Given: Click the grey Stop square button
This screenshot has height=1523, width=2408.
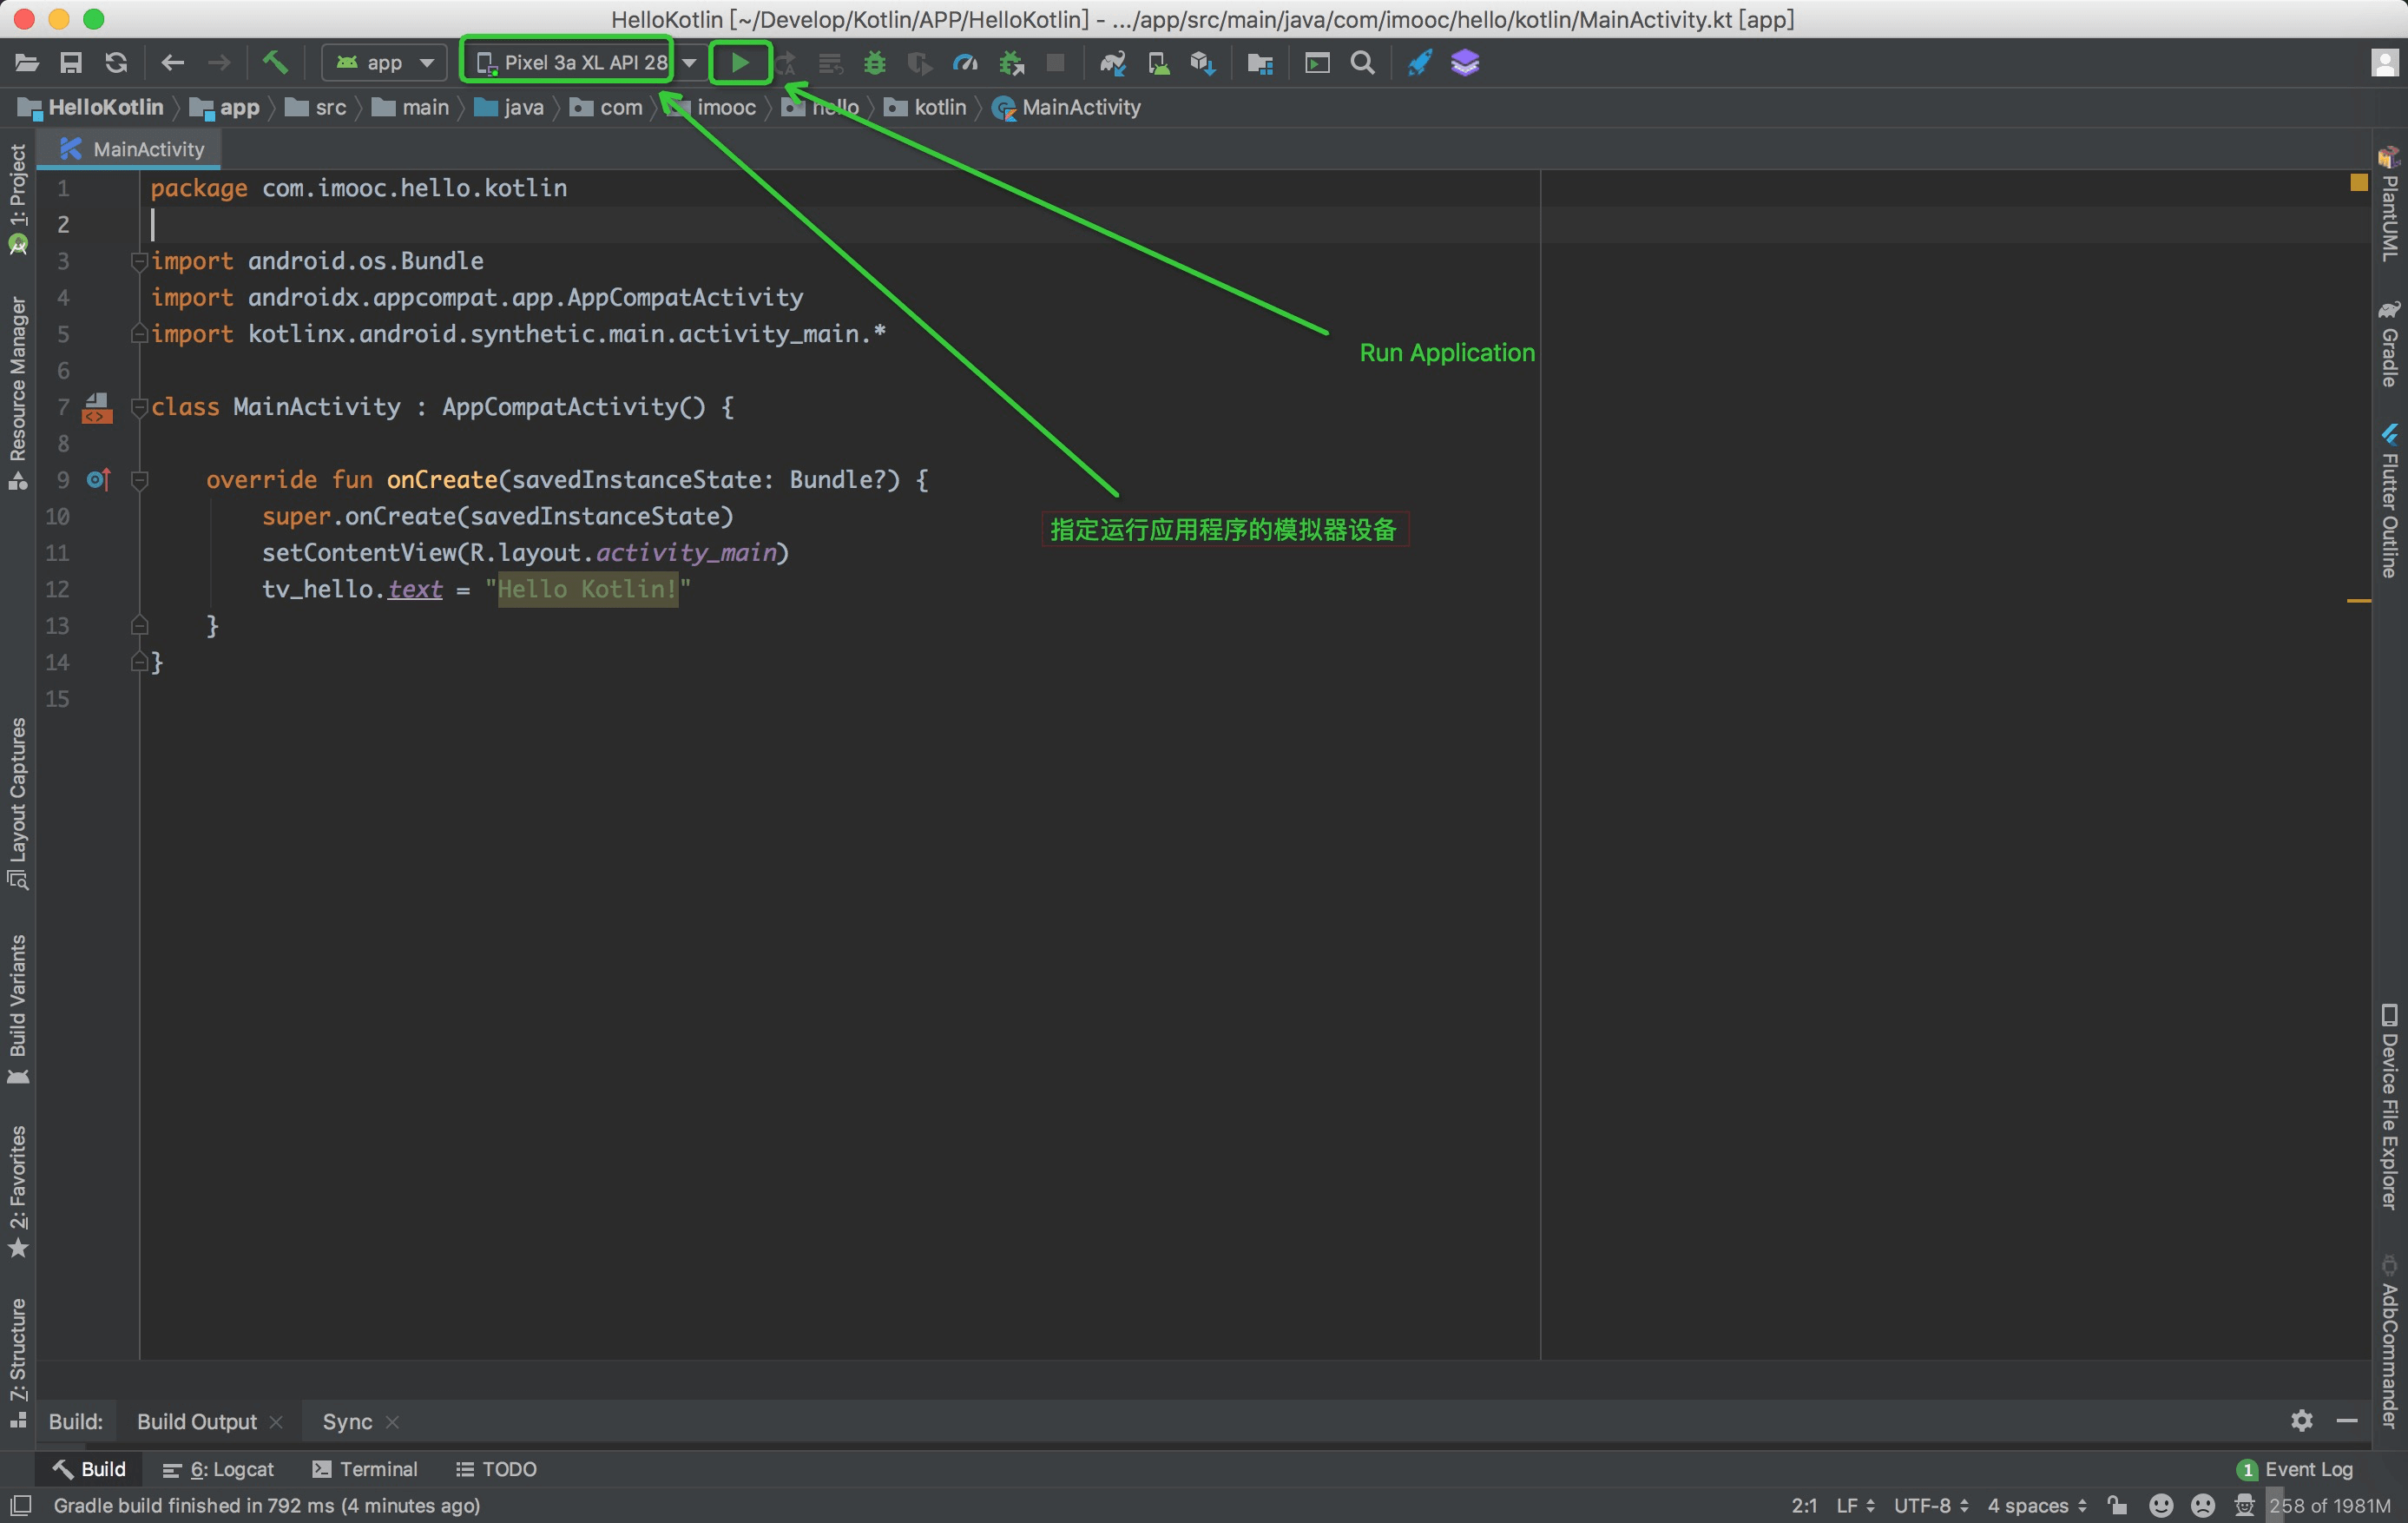Looking at the screenshot, I should coord(1055,63).
